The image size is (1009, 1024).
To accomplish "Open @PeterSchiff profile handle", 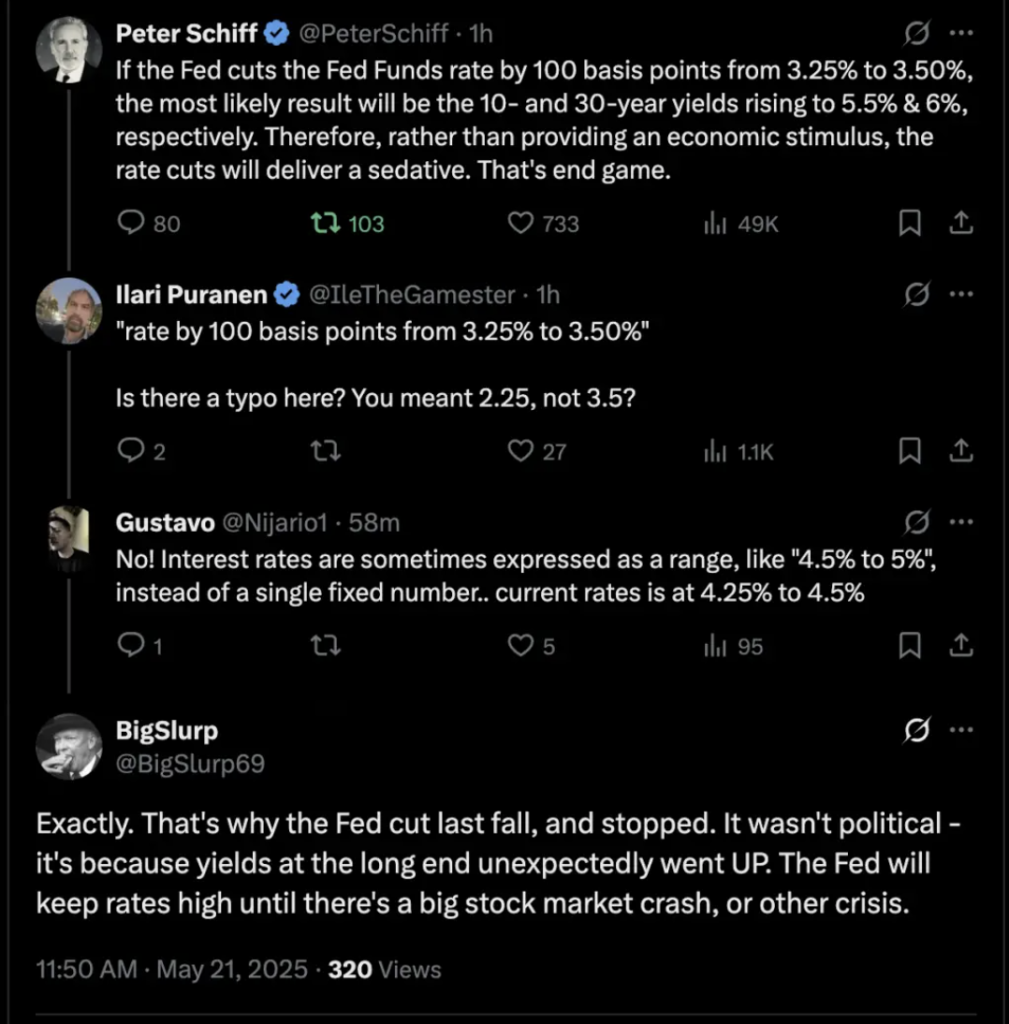I will pos(373,33).
